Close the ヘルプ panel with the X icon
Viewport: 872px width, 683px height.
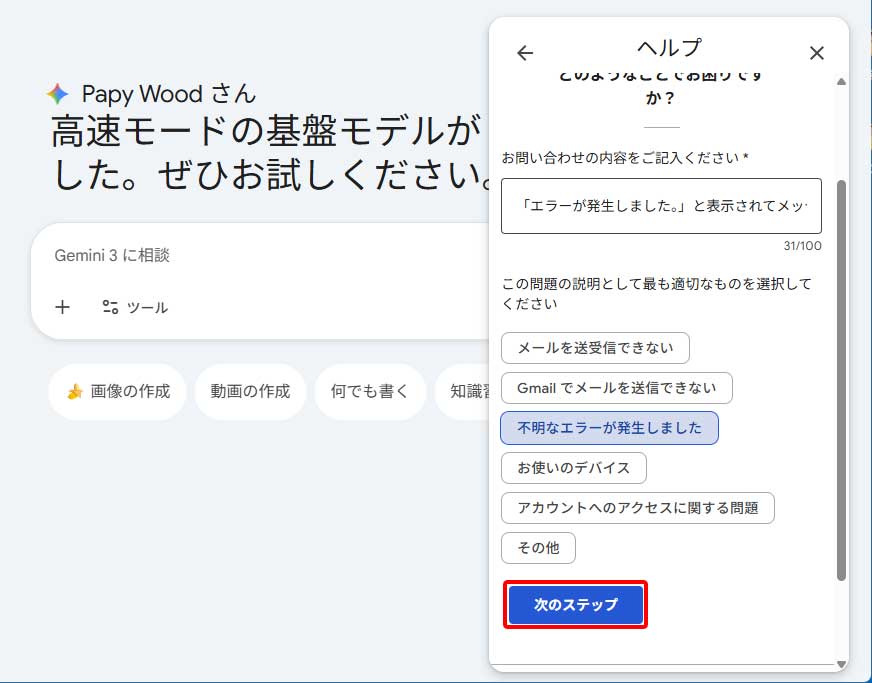(x=817, y=53)
